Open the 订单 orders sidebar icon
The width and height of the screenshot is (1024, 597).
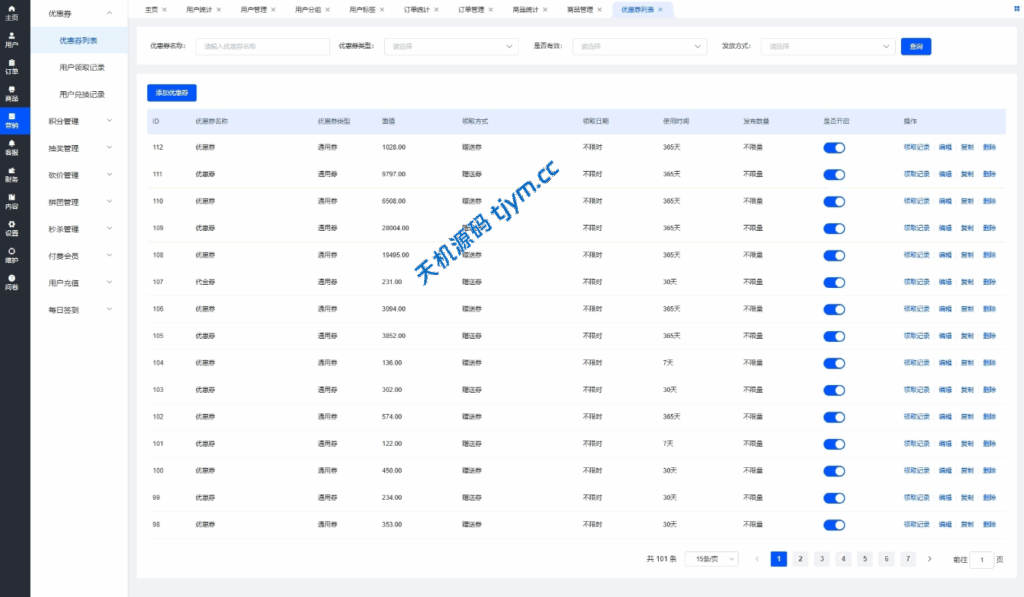click(x=12, y=66)
